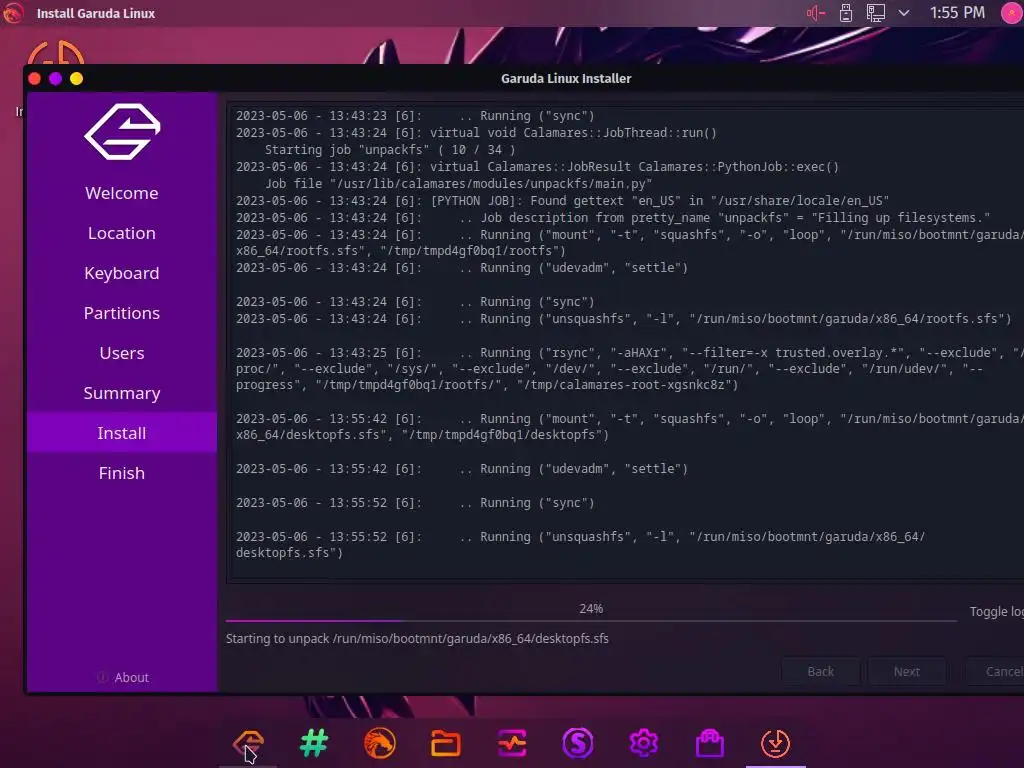The width and height of the screenshot is (1024, 768).
Task: Open the software store bag dock icon
Action: pos(710,743)
